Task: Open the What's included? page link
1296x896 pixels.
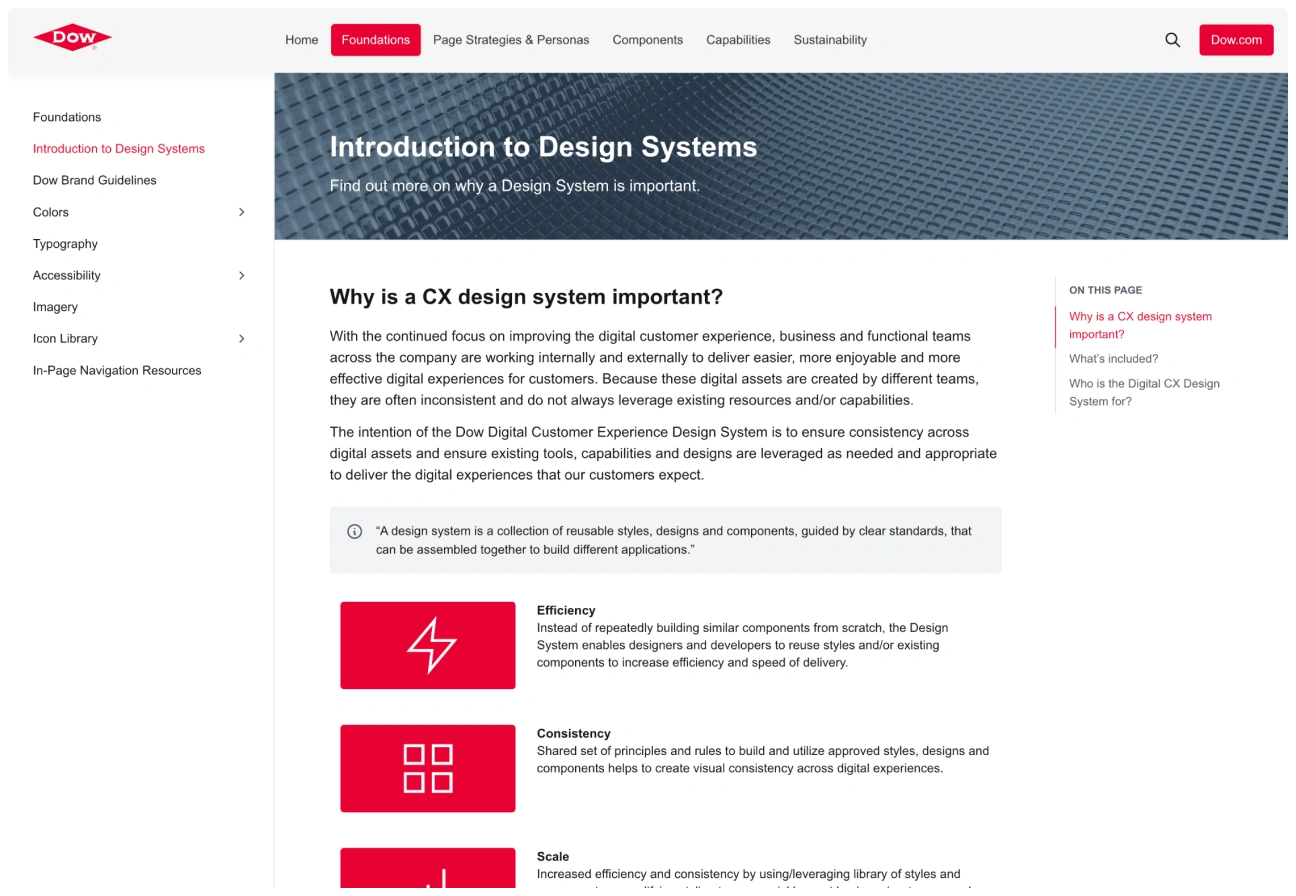Action: [1113, 358]
